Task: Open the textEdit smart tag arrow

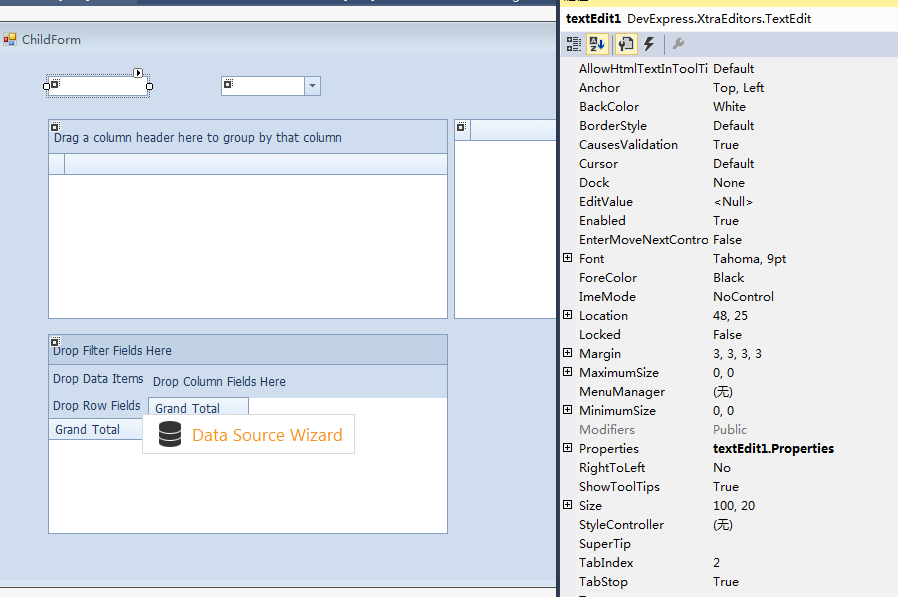Action: [x=139, y=73]
